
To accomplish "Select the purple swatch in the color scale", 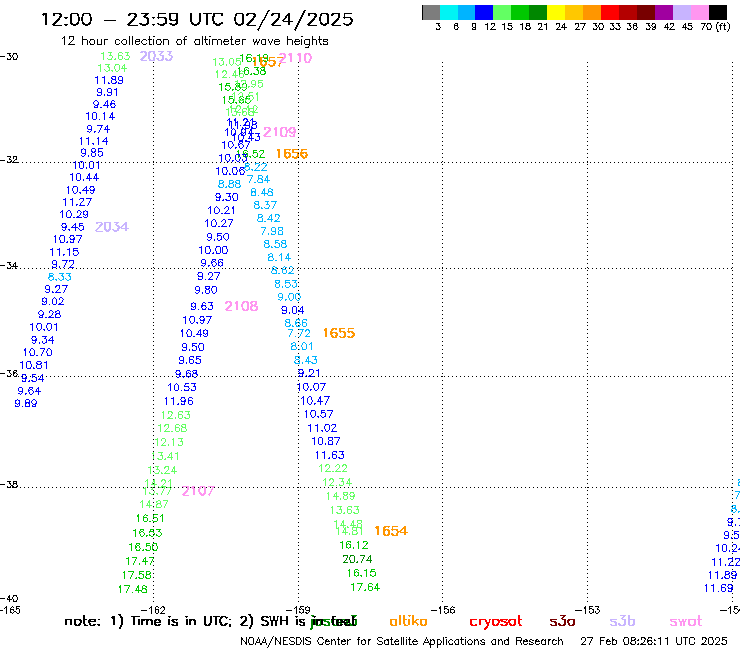I will (x=664, y=12).
